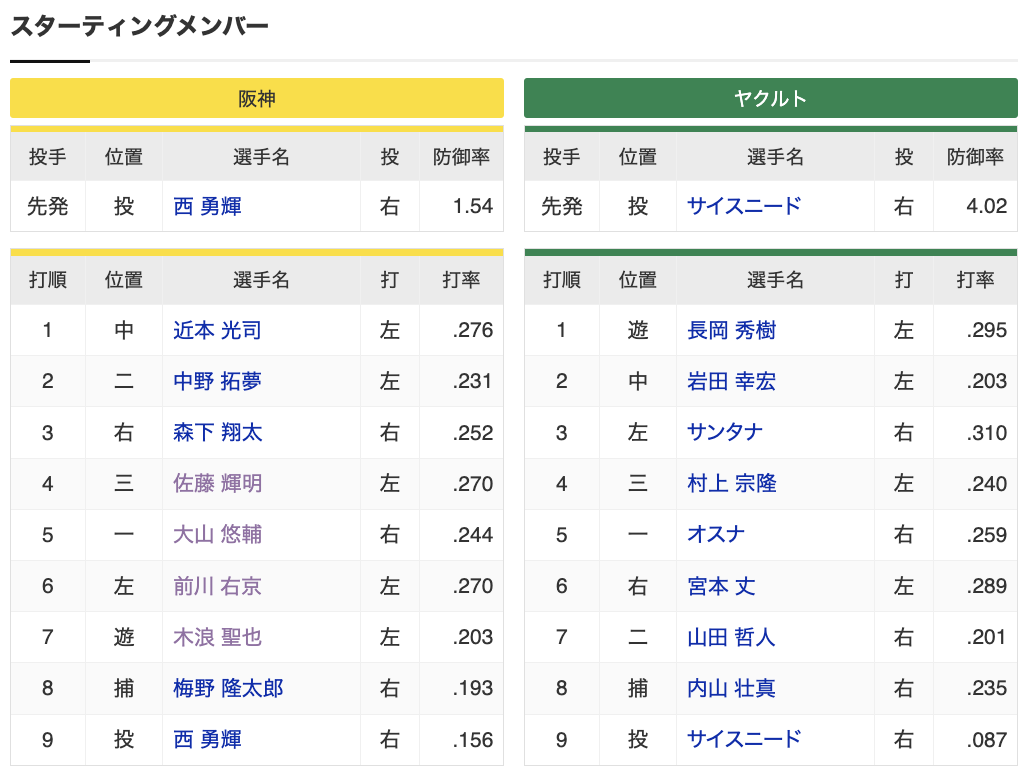Click .203 average in 木浪 聖也's row
Viewport: 1030px width, 768px height.
(x=472, y=637)
